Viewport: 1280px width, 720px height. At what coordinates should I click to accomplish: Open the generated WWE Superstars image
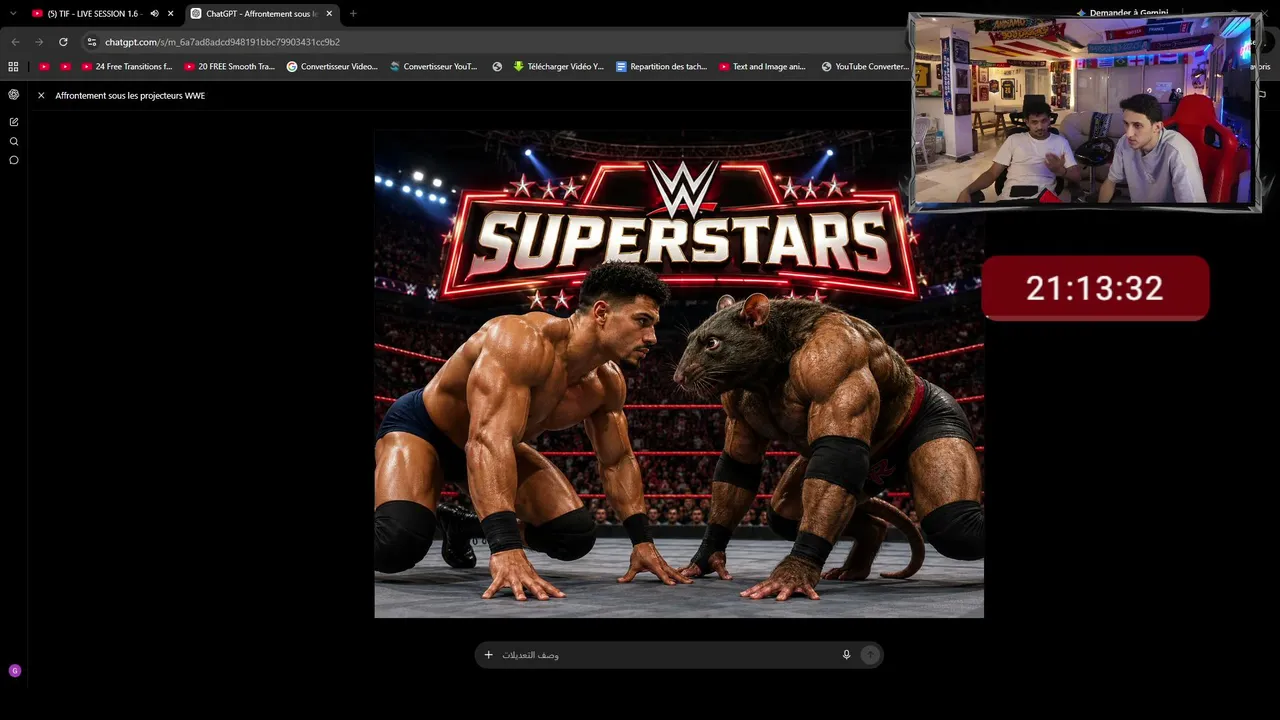click(x=679, y=374)
